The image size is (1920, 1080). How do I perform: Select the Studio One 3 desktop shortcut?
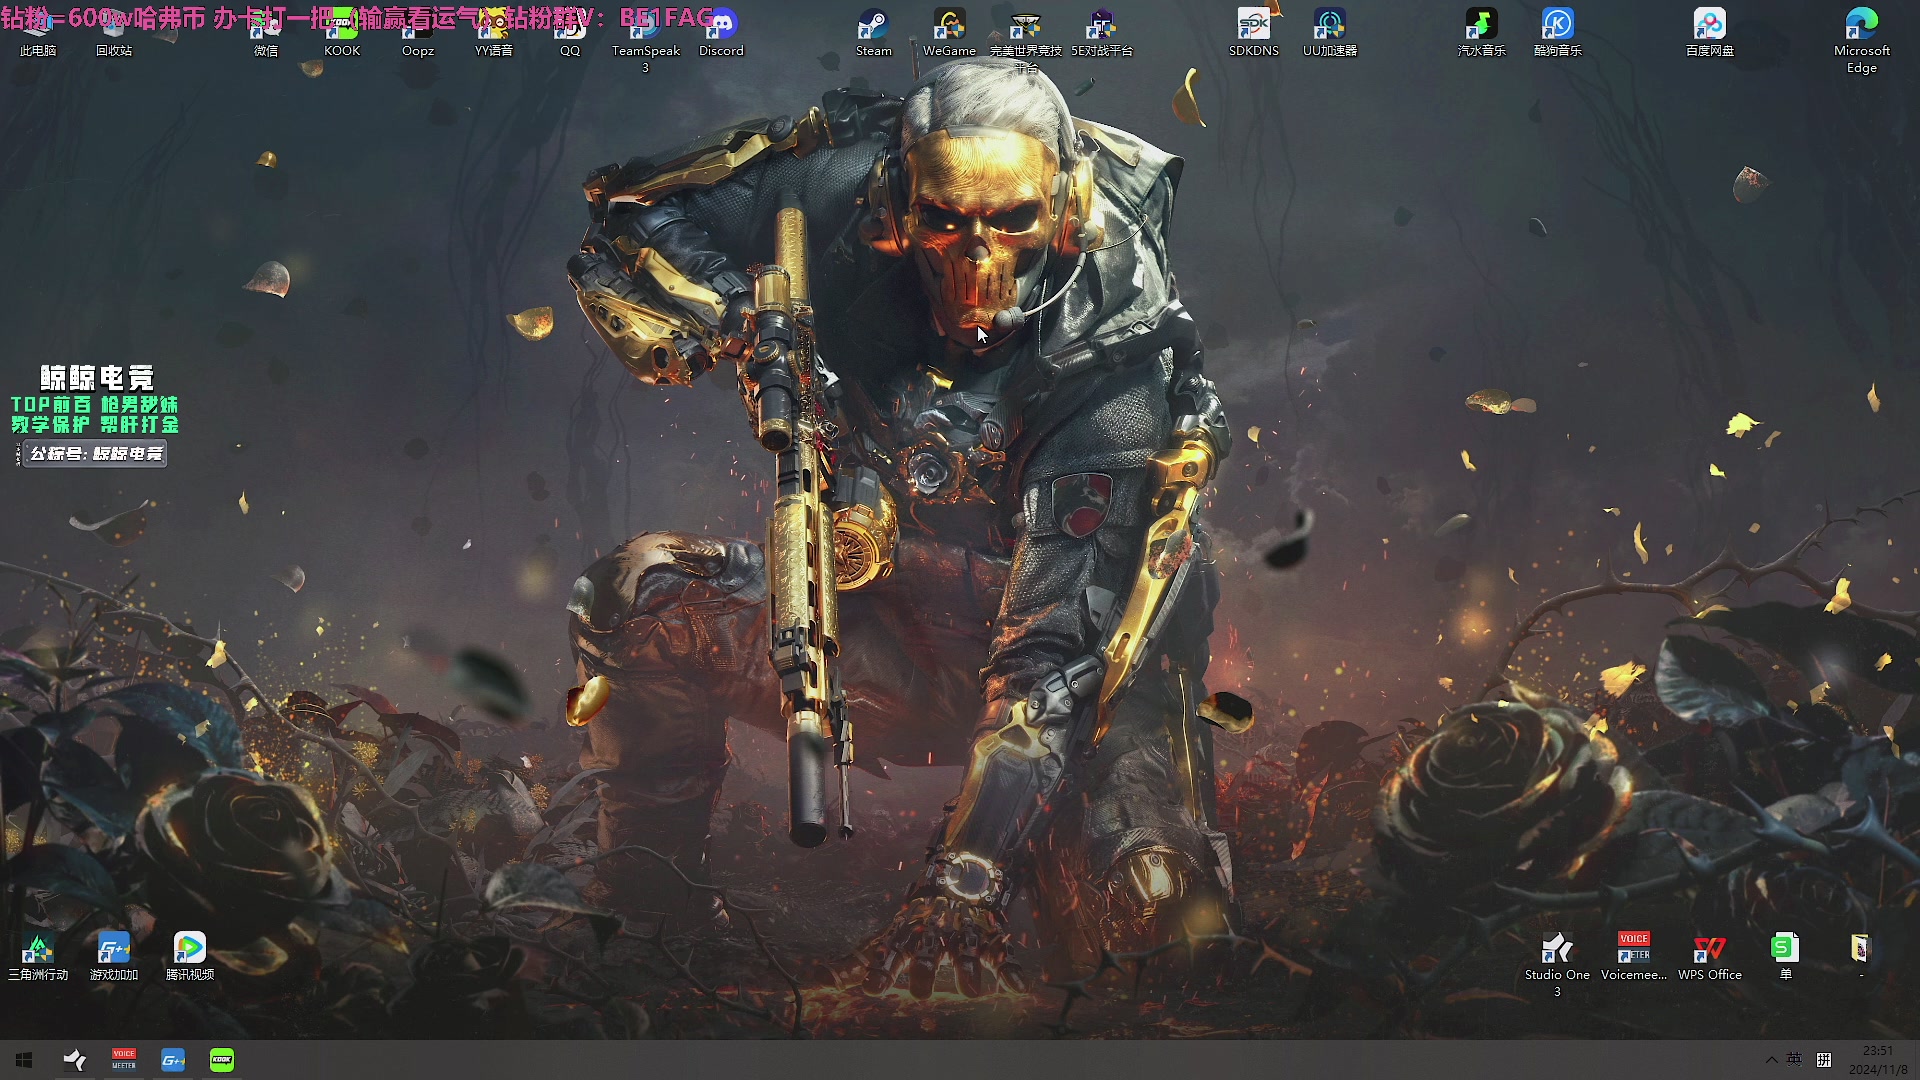click(x=1557, y=964)
